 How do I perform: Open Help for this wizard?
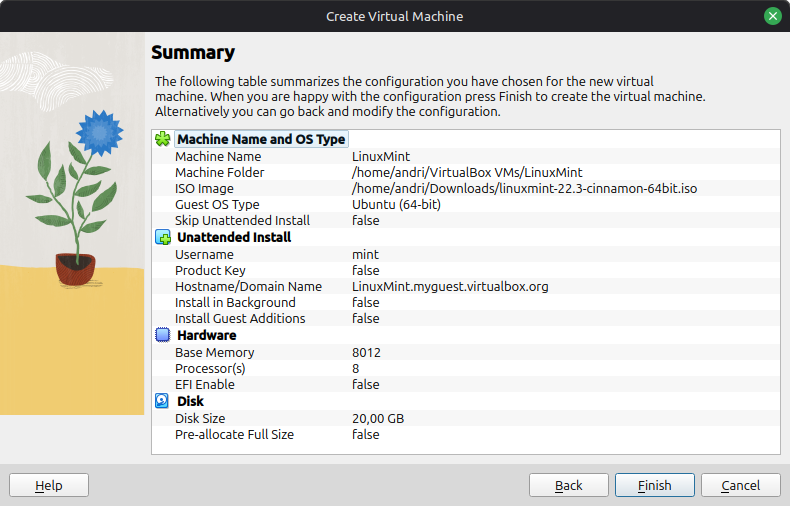(x=49, y=485)
